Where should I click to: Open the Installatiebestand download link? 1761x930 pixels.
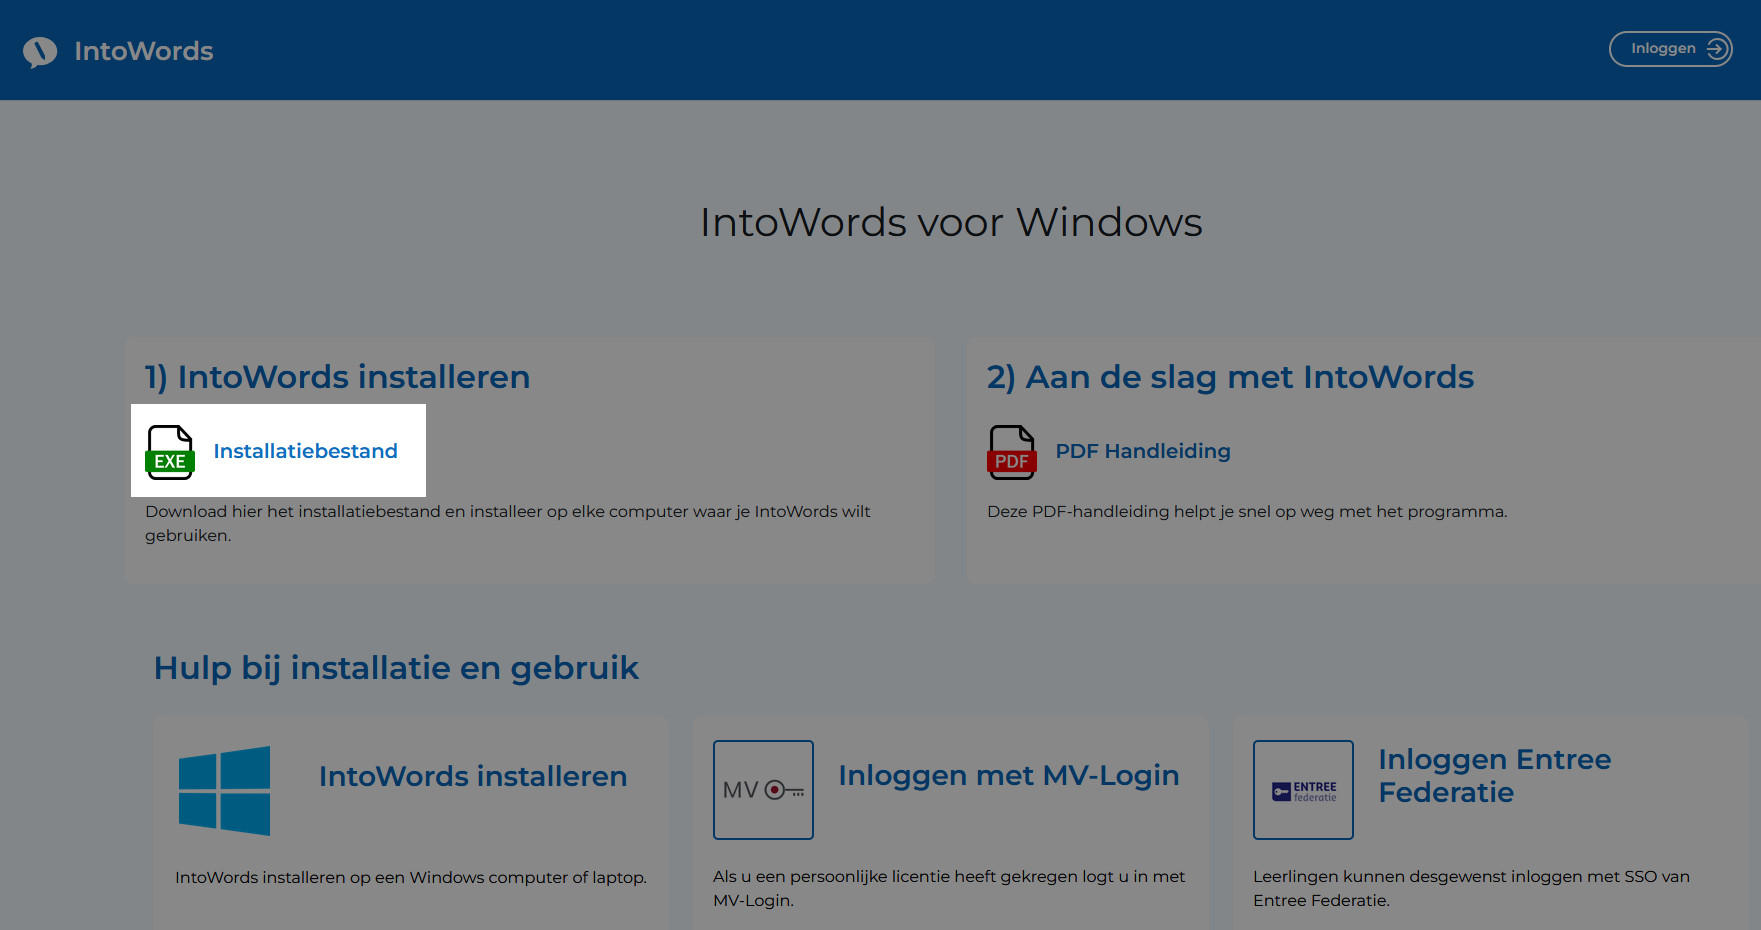(305, 451)
